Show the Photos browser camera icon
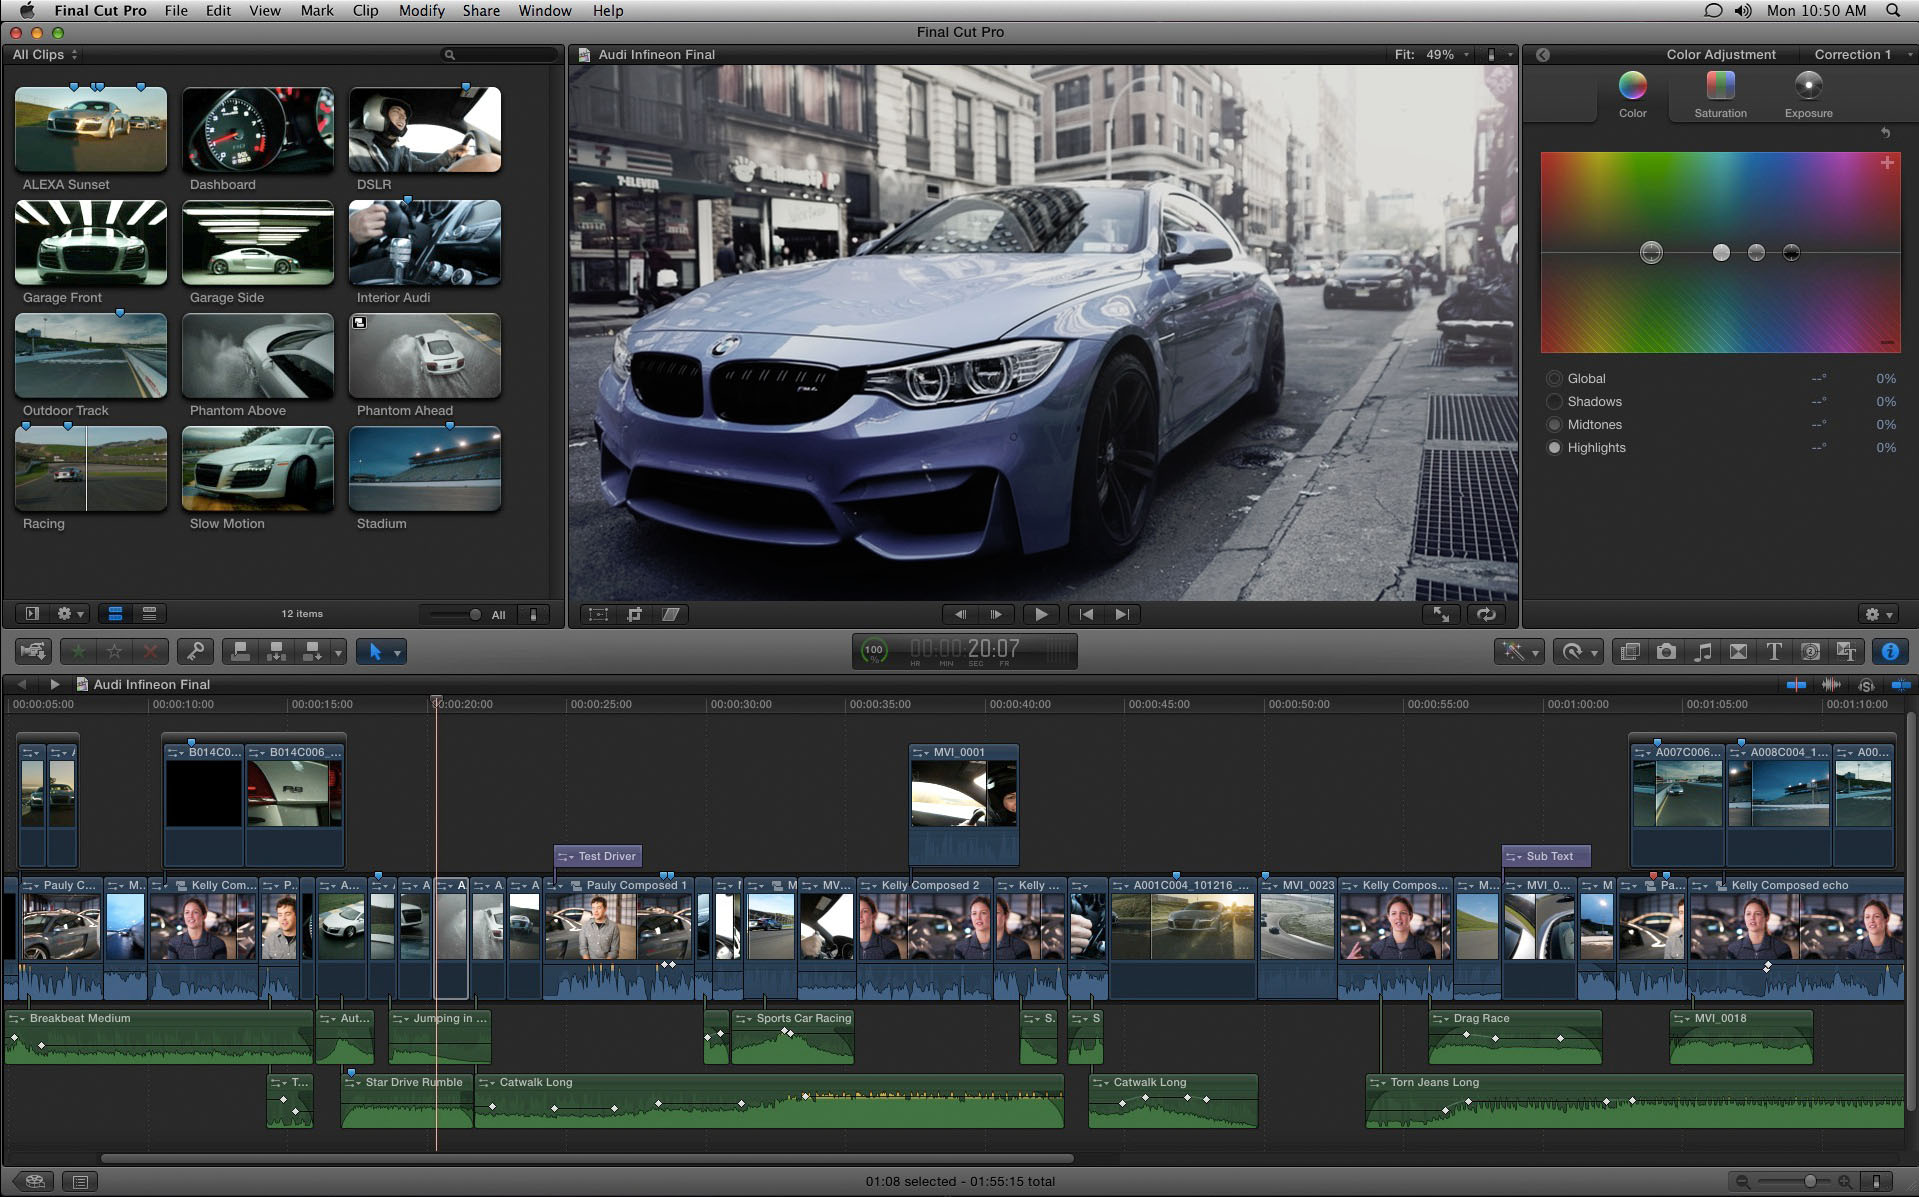 [x=1666, y=652]
